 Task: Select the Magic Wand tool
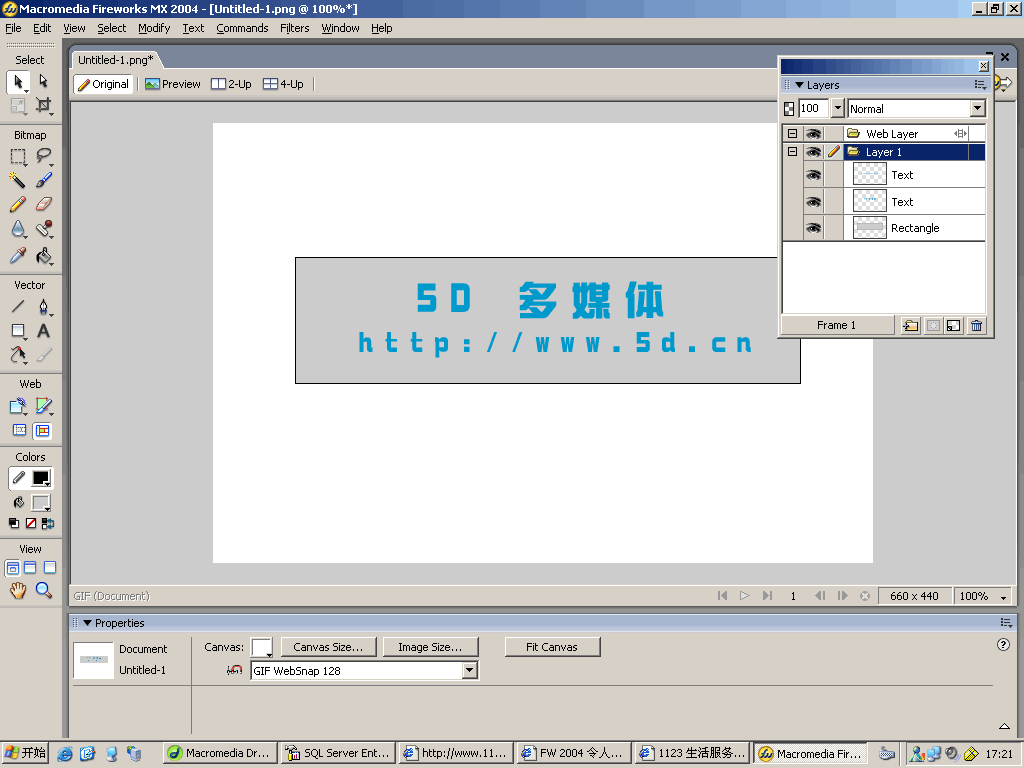[x=18, y=180]
